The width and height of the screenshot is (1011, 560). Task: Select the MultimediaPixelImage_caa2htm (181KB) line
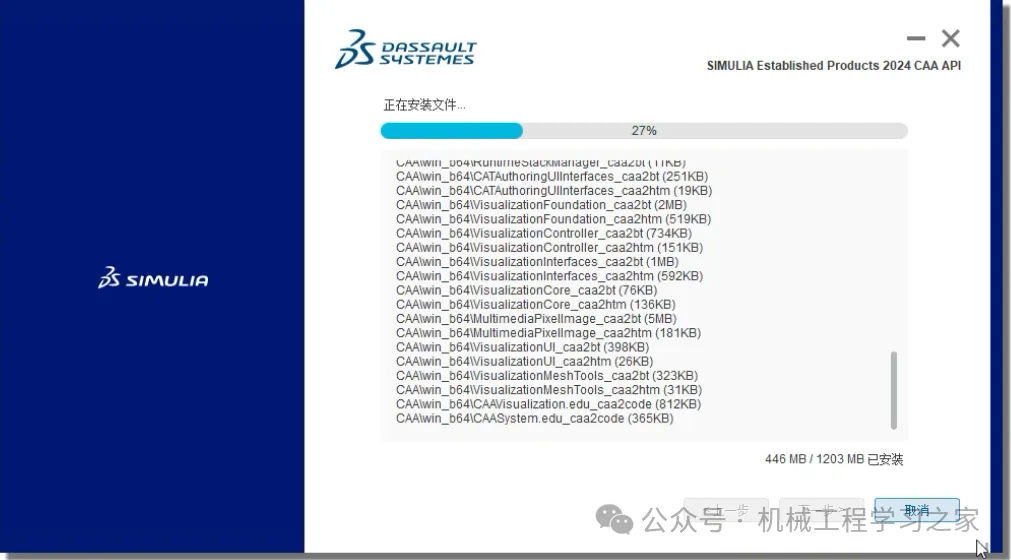coord(548,333)
